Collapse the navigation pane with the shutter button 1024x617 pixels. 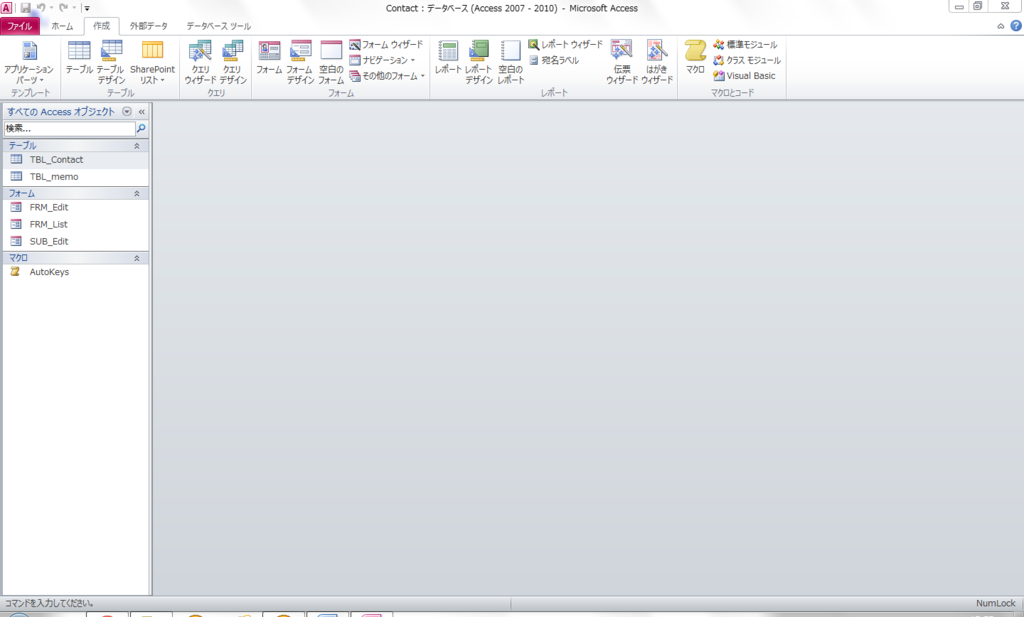click(142, 112)
